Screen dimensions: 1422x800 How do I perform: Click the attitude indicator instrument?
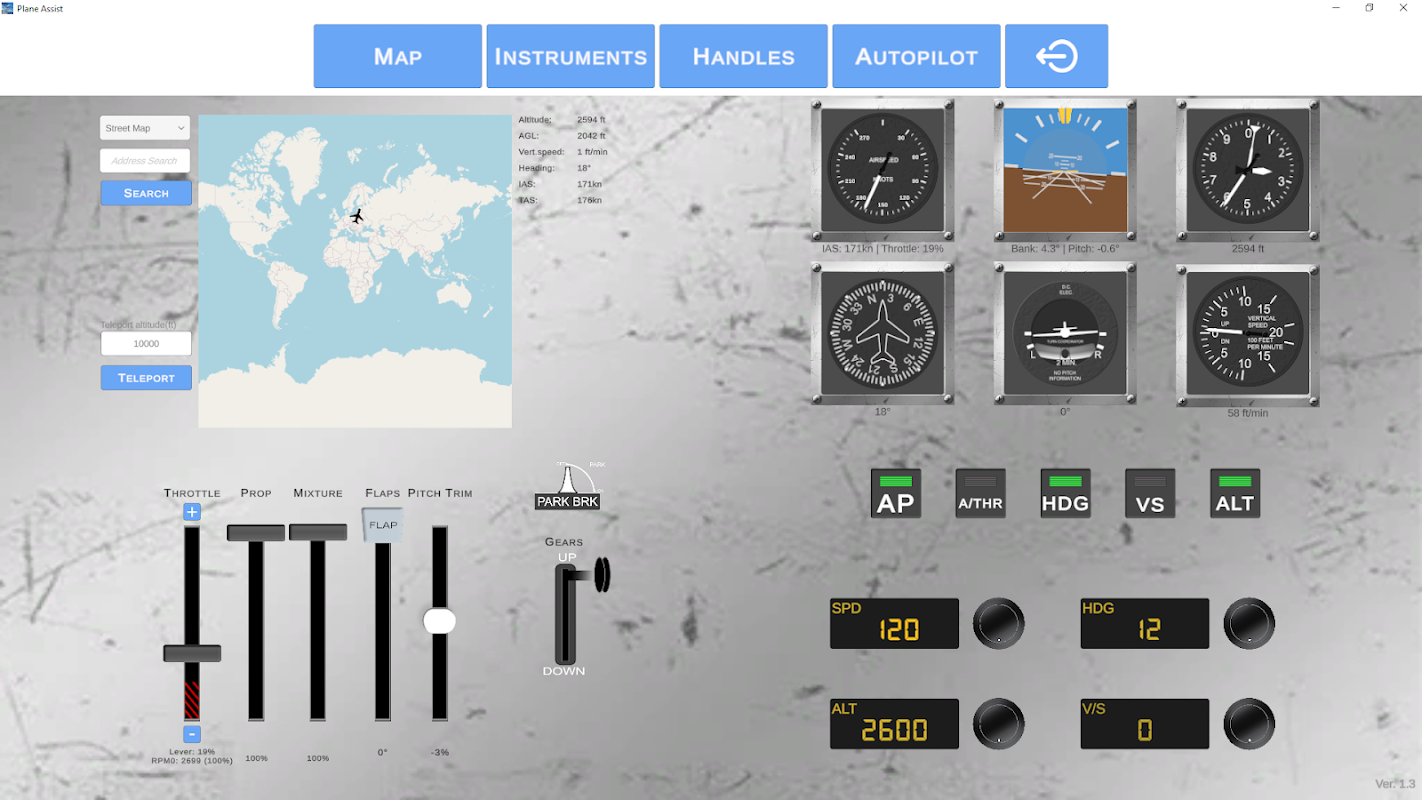[x=1065, y=170]
